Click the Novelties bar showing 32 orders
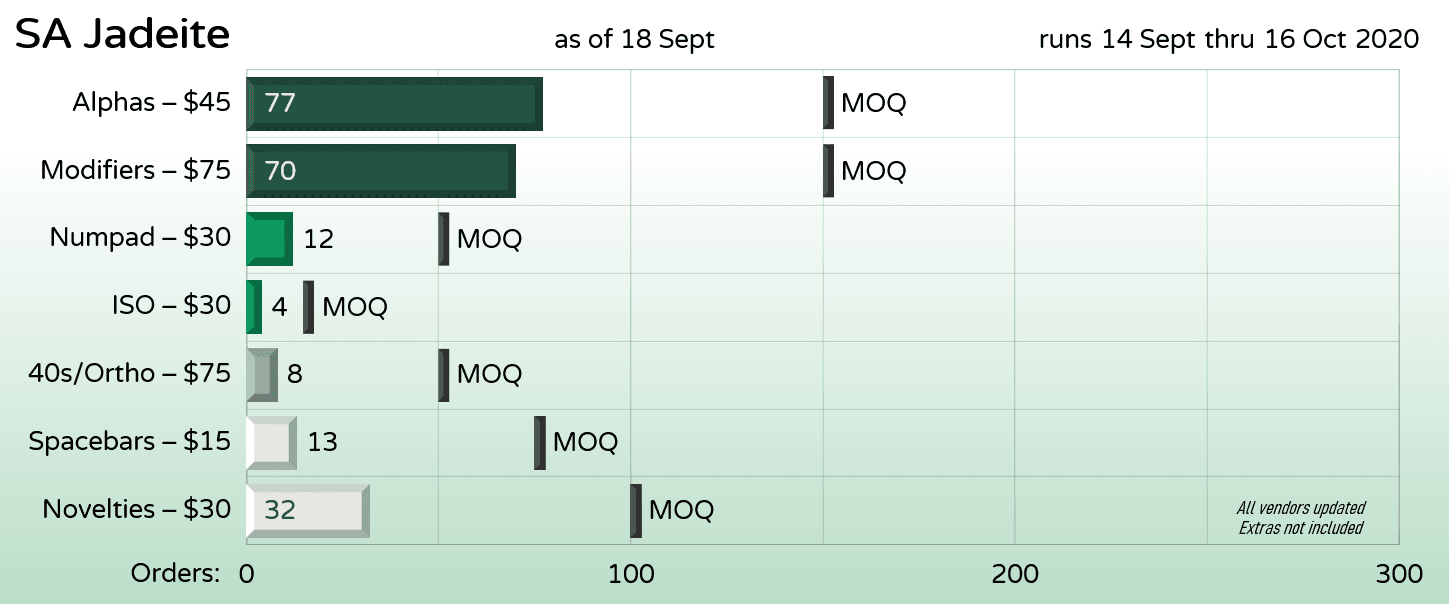 click(x=308, y=511)
